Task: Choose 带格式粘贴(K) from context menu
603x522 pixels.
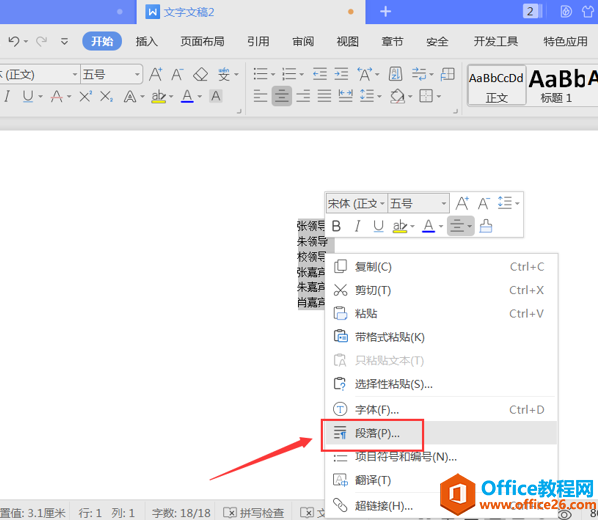Action: pos(441,337)
